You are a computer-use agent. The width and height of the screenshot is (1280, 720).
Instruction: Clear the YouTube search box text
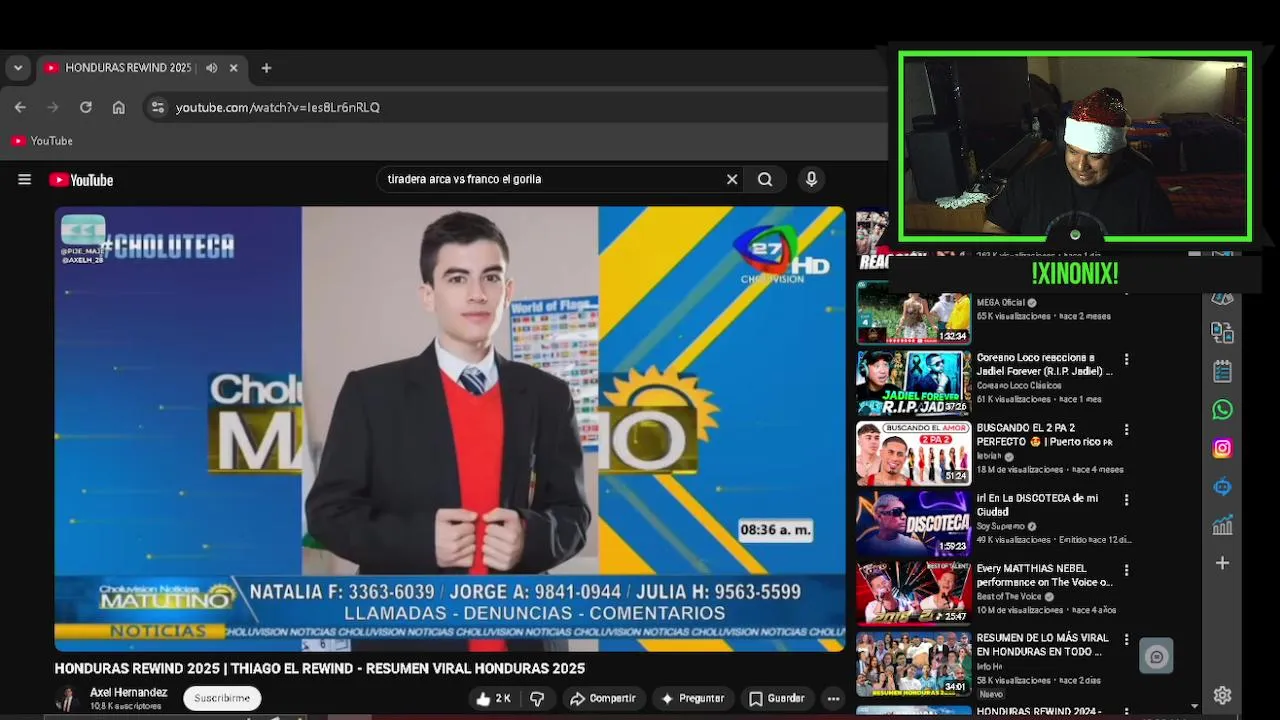[732, 179]
